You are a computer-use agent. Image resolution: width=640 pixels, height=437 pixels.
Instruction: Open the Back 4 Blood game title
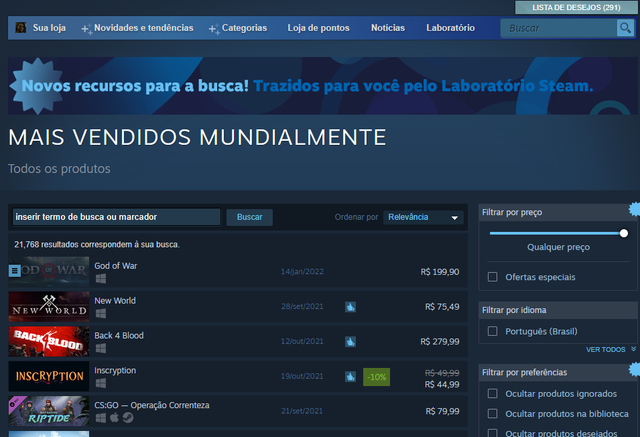point(119,335)
